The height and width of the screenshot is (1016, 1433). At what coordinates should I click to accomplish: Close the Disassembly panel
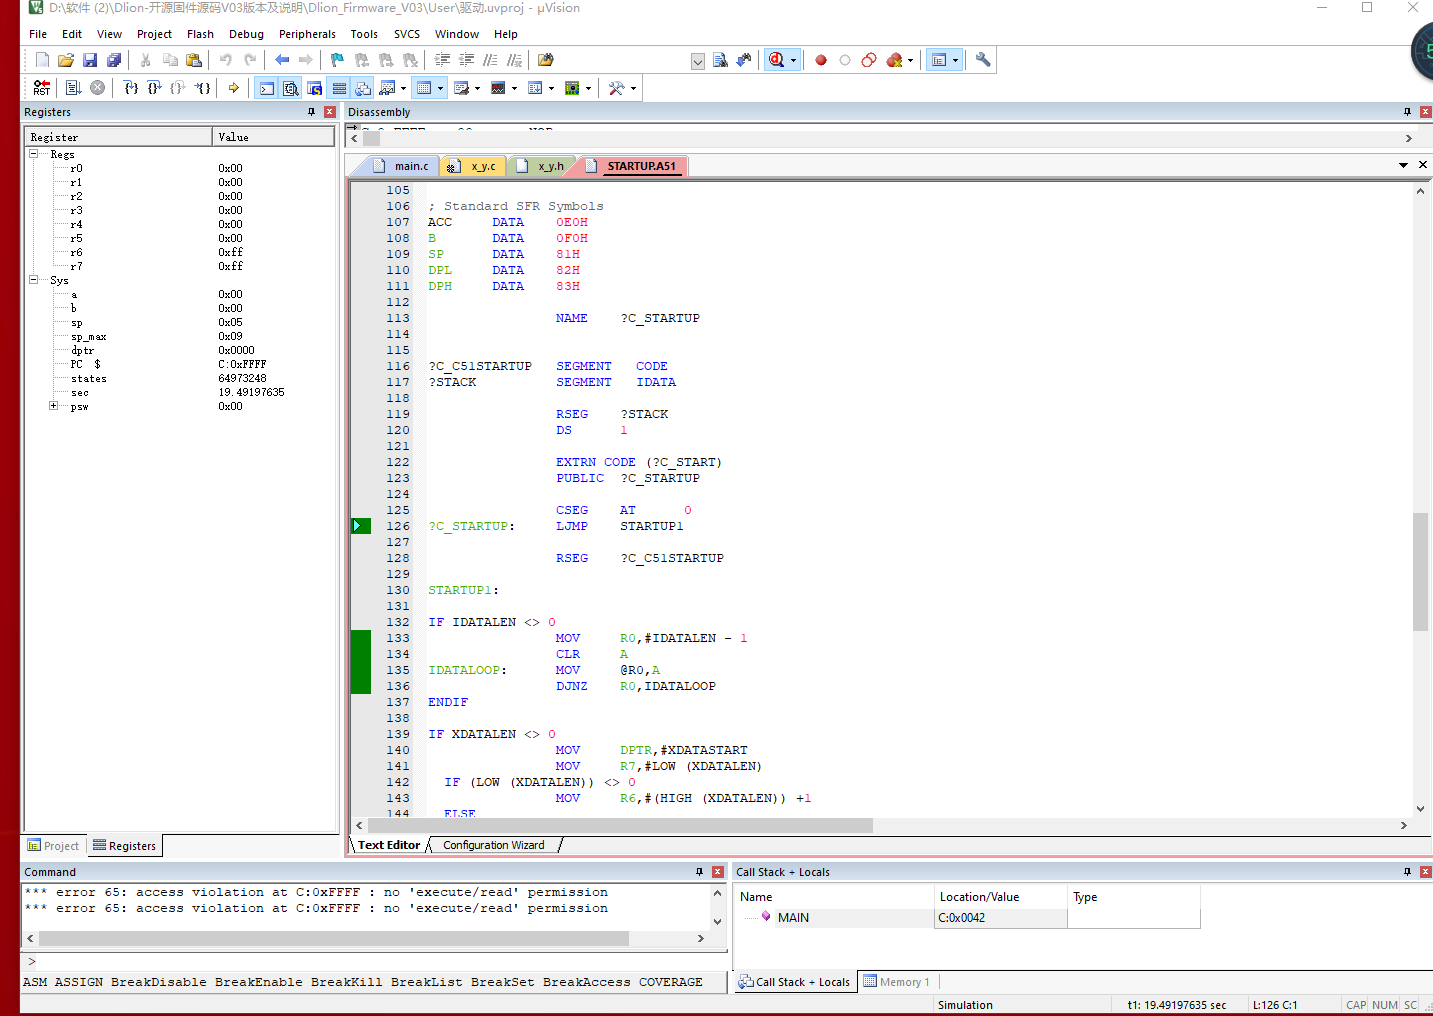pyautogui.click(x=1425, y=112)
